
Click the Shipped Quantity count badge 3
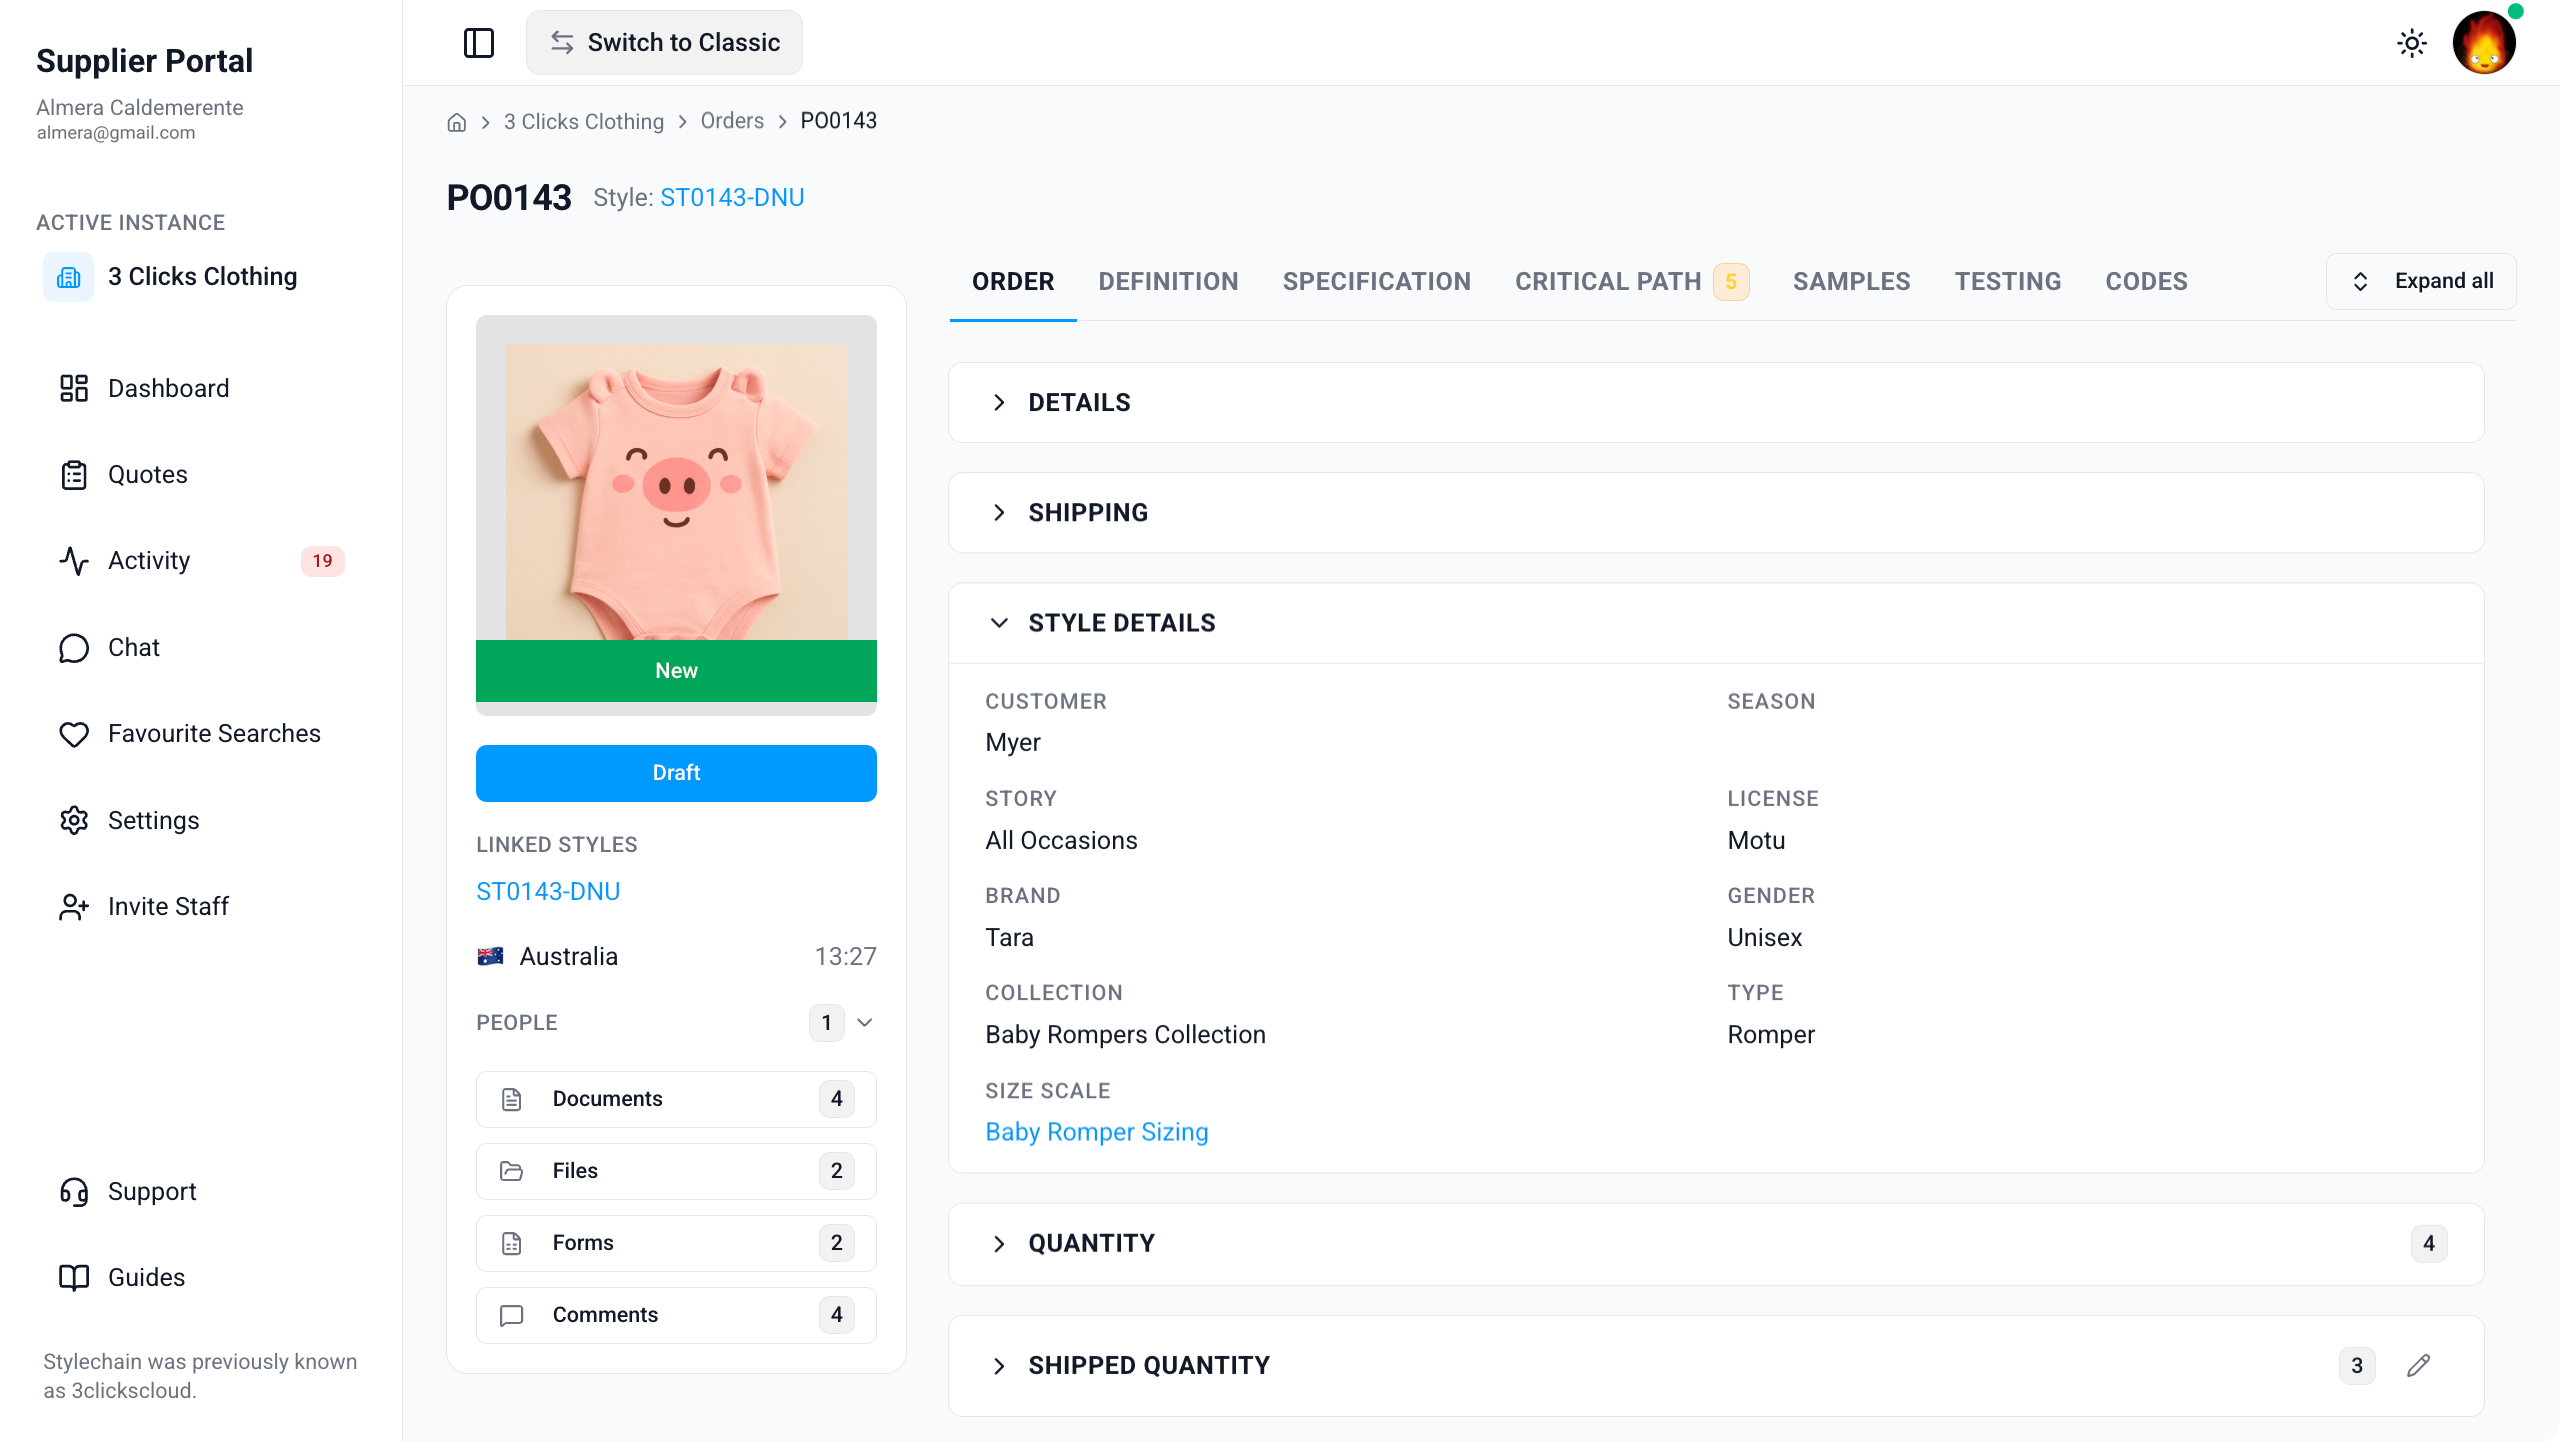tap(2357, 1366)
